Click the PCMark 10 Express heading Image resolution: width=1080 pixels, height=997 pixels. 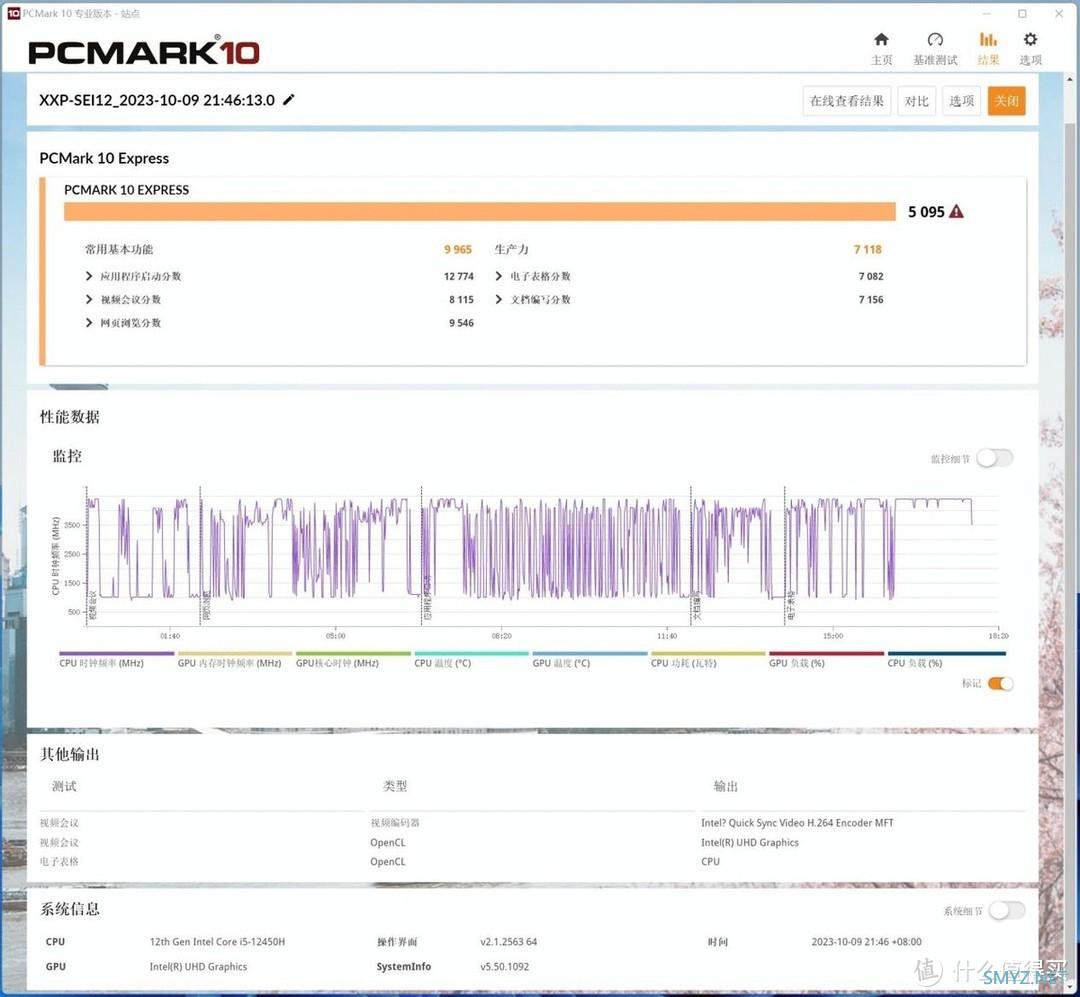(x=104, y=158)
